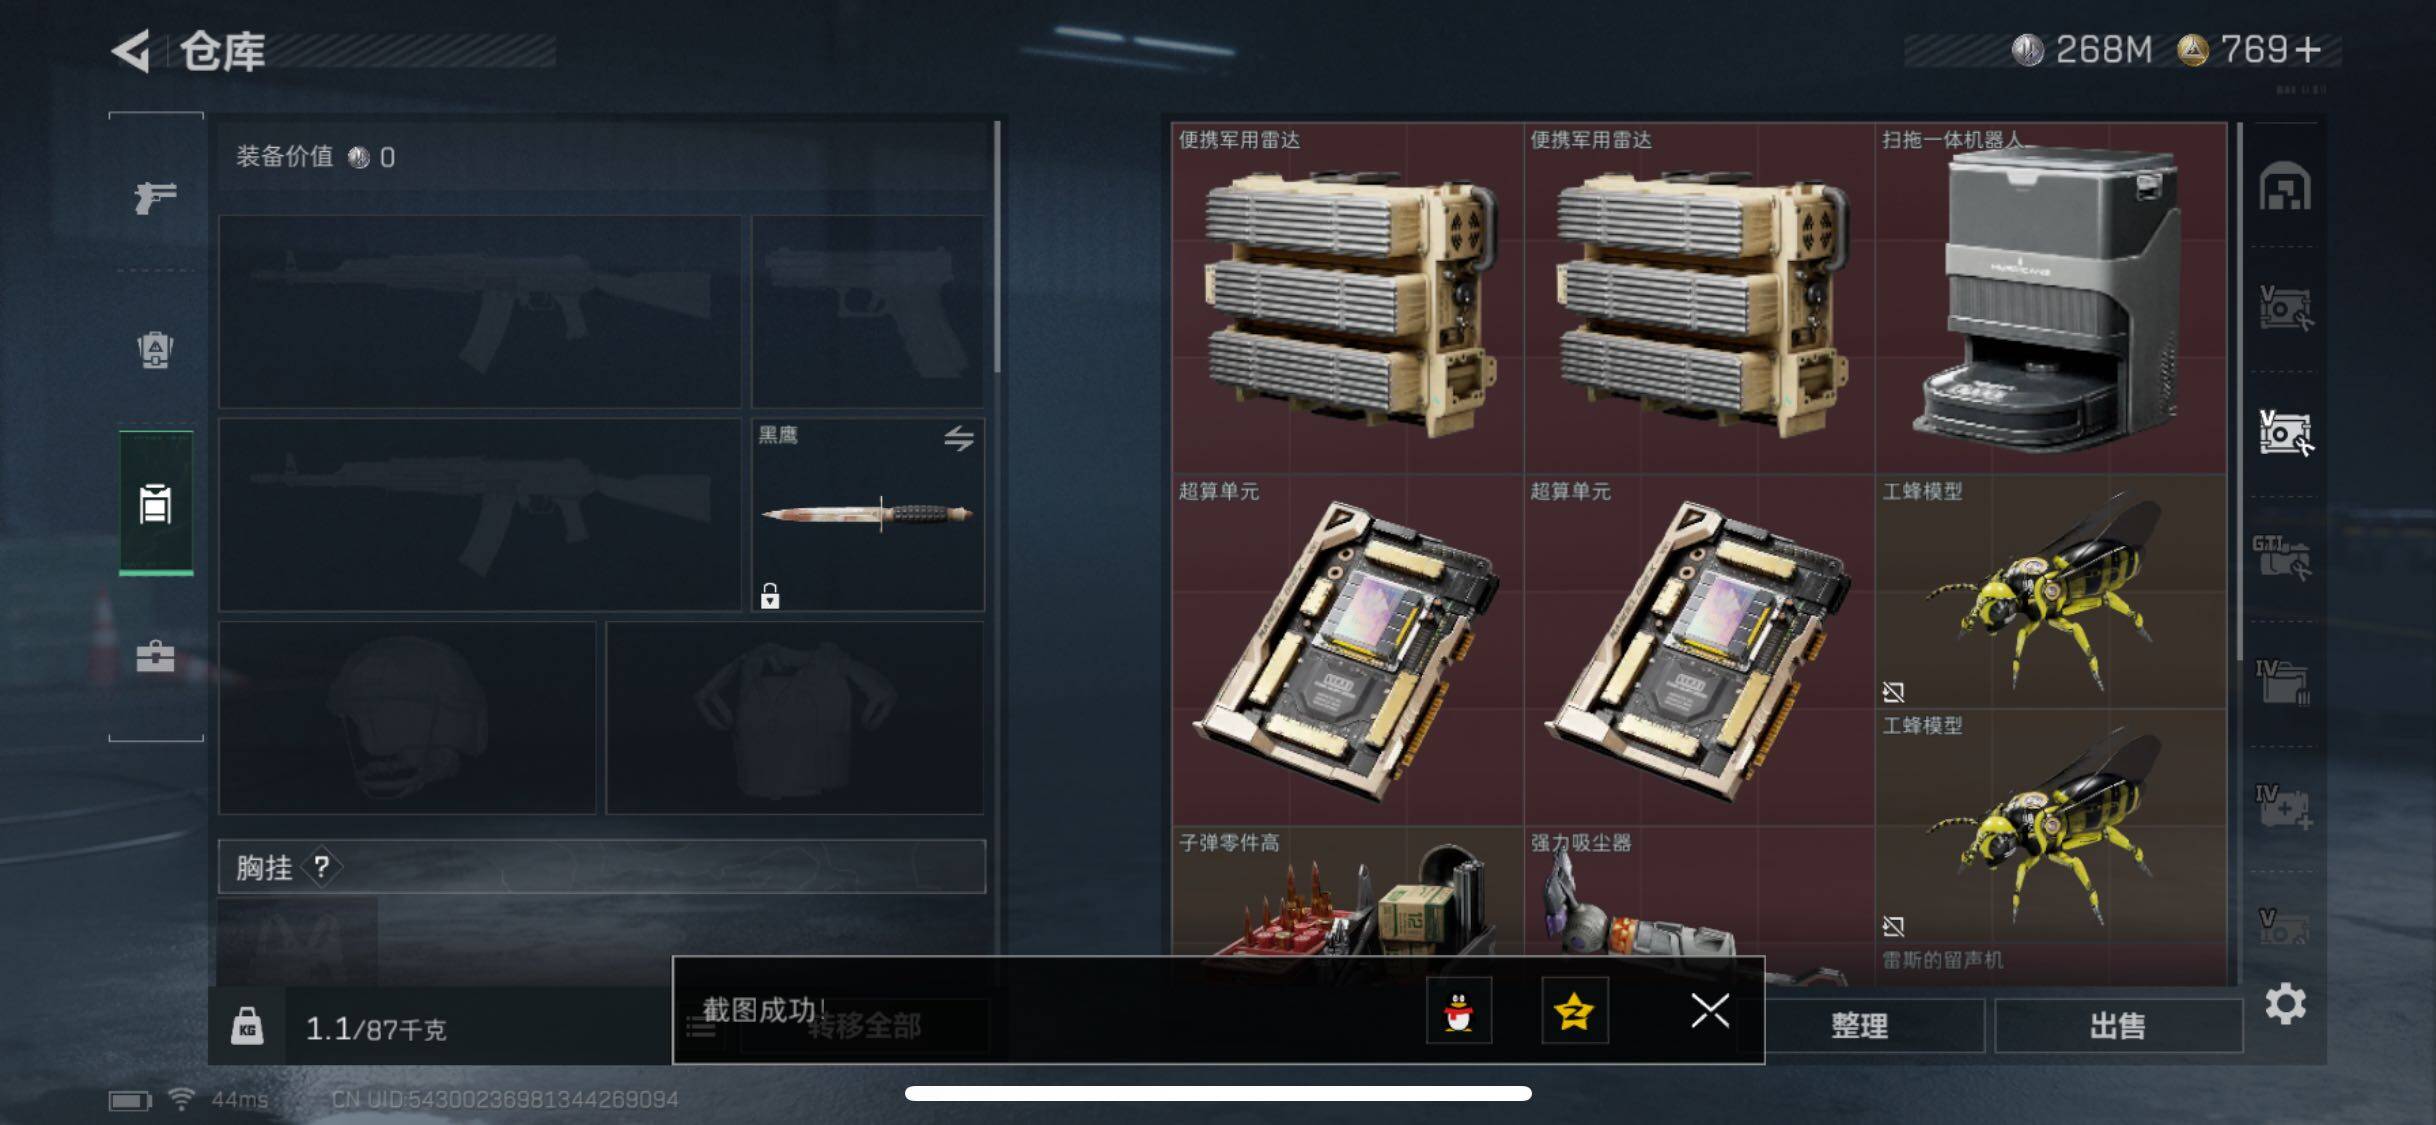Click the 整理 sort button
Image resolution: width=2436 pixels, height=1125 pixels.
pos(1860,1025)
